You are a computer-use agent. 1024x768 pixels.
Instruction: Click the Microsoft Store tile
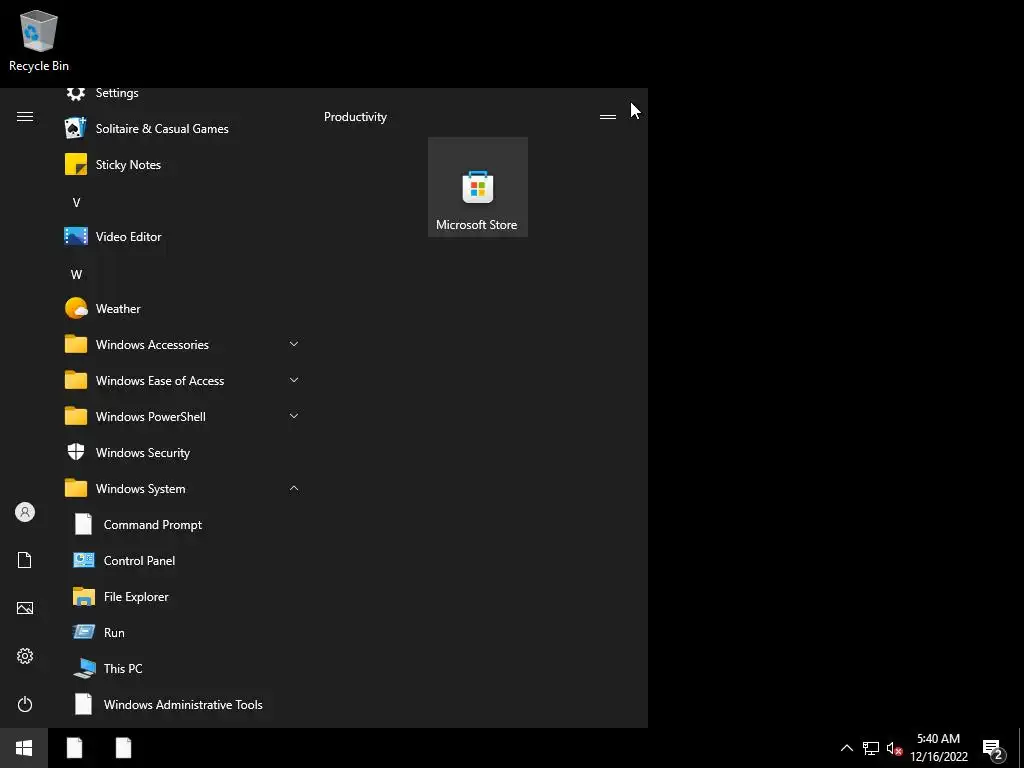tap(478, 187)
